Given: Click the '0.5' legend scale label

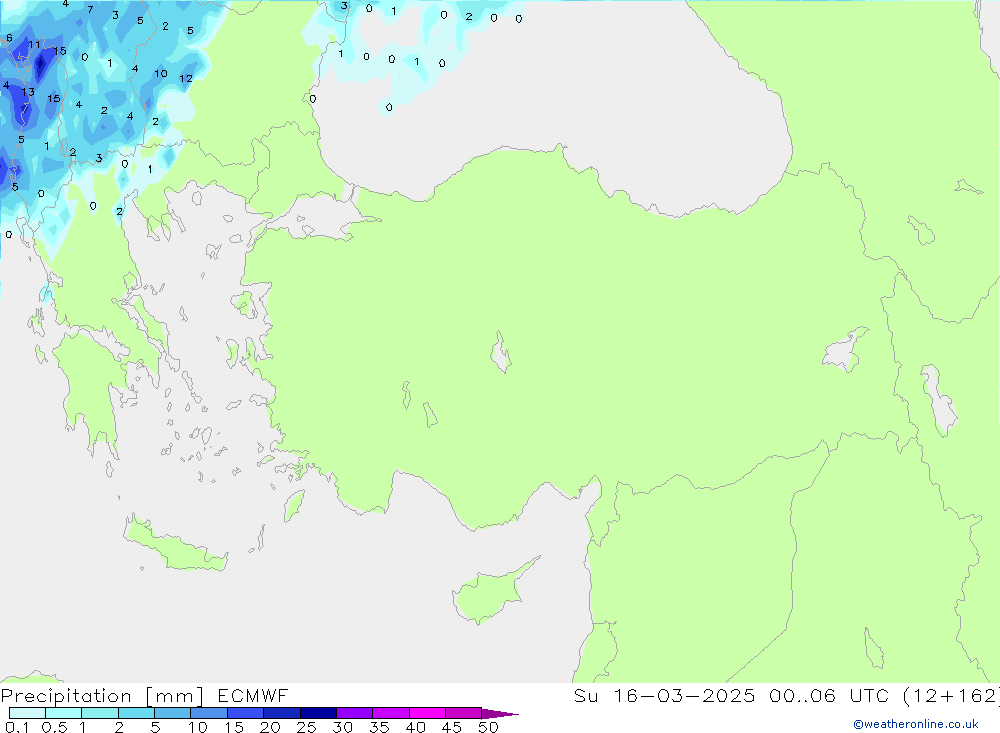Looking at the screenshot, I should click(x=54, y=727).
